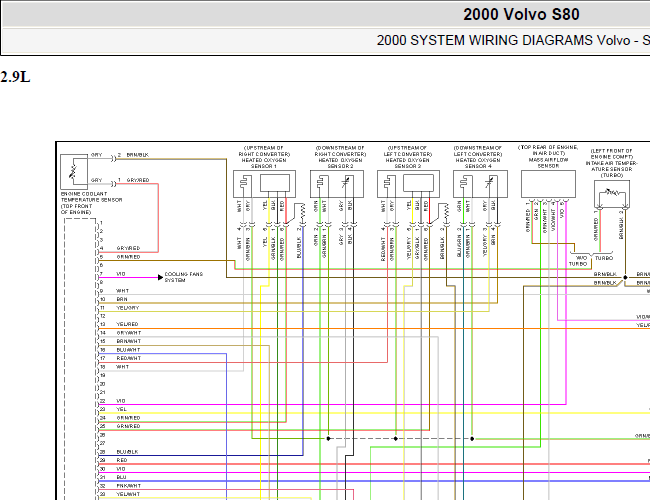
Task: Click the '2000 Volvo S80' title
Action: point(521,15)
